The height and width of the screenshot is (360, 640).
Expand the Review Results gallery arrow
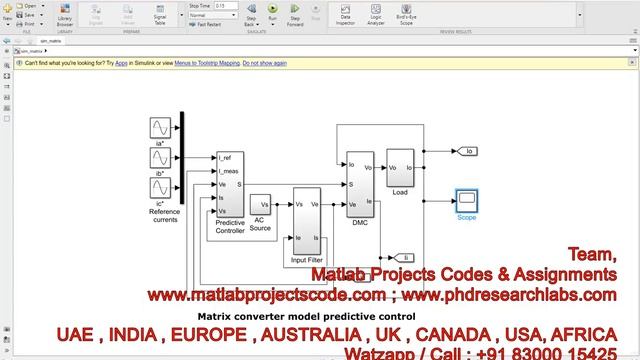pyautogui.click(x=580, y=15)
